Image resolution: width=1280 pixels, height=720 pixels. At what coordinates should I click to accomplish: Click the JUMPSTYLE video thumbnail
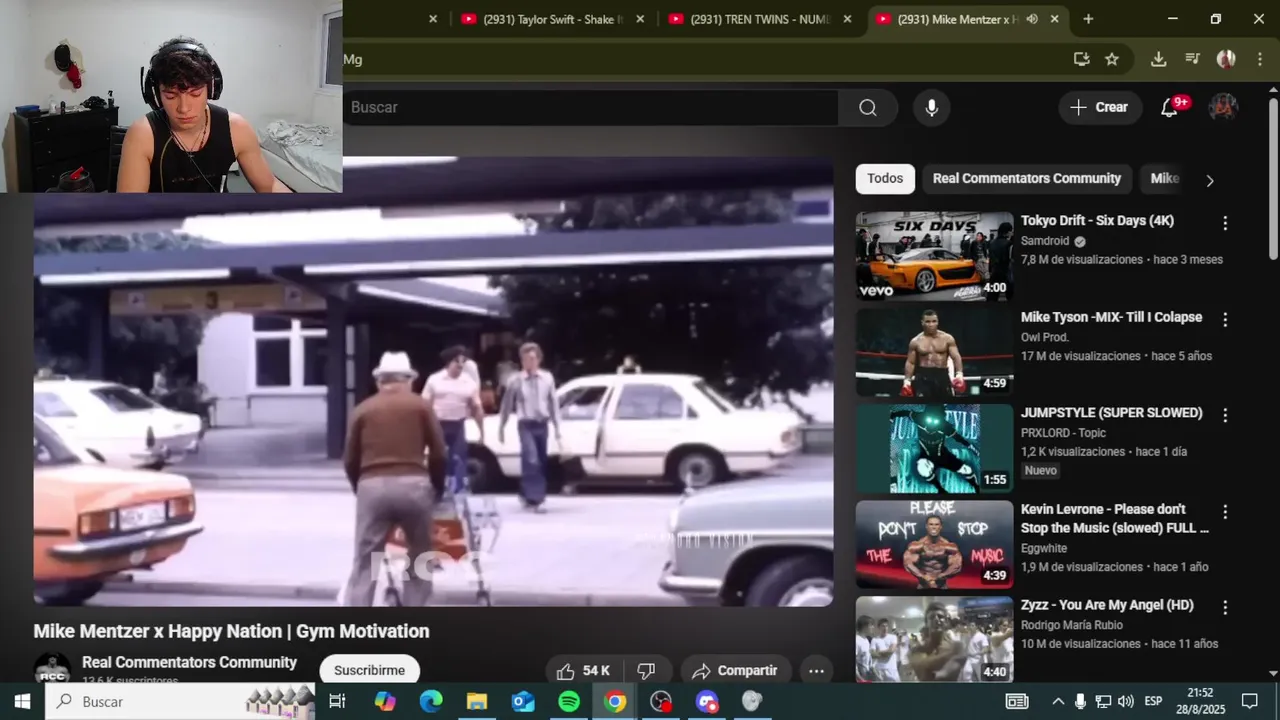pos(934,448)
